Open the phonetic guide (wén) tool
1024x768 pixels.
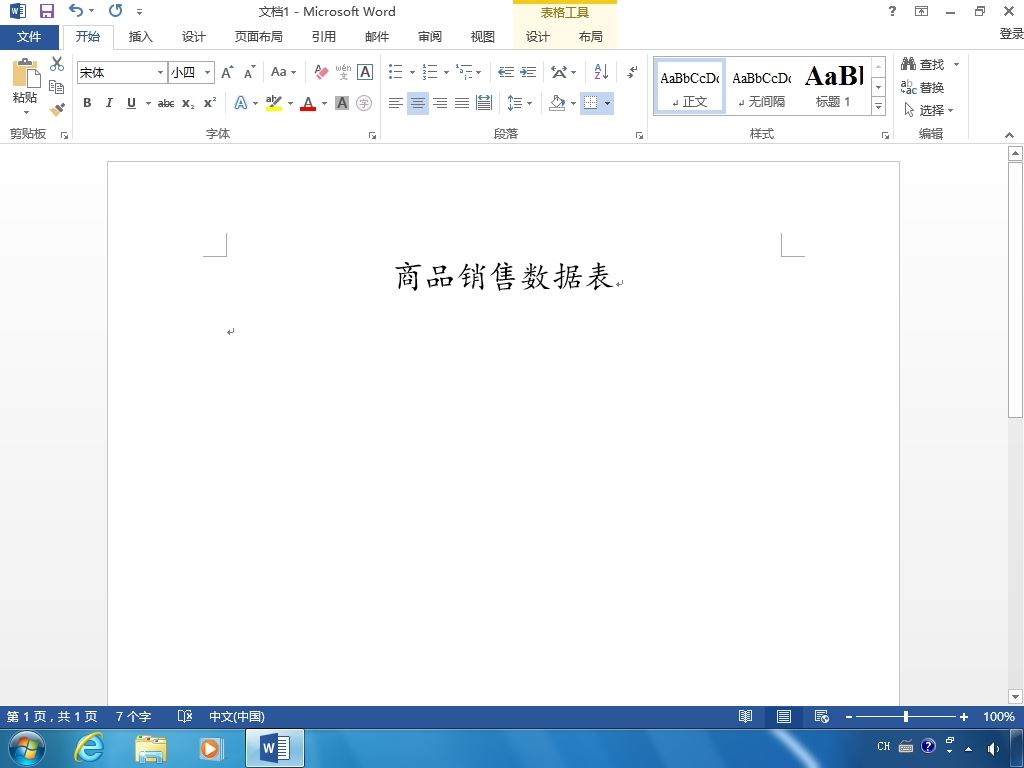pyautogui.click(x=344, y=72)
